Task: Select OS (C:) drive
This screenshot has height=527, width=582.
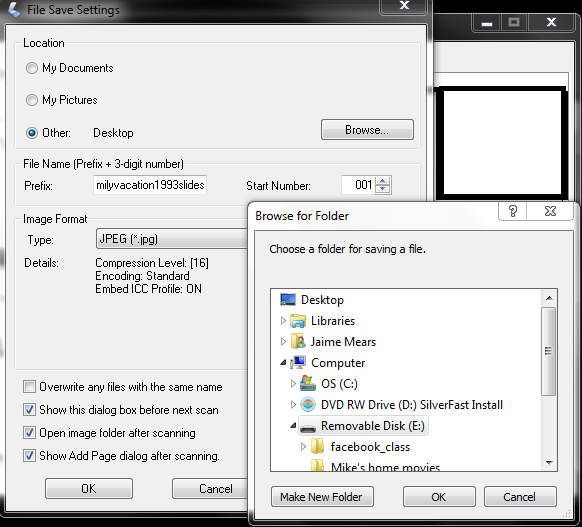Action: coord(339,384)
